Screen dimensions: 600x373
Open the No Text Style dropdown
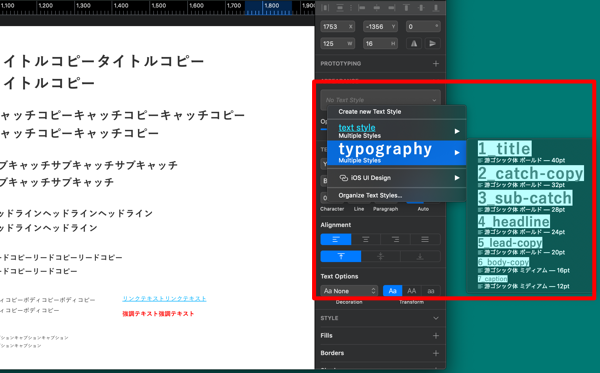pyautogui.click(x=380, y=100)
